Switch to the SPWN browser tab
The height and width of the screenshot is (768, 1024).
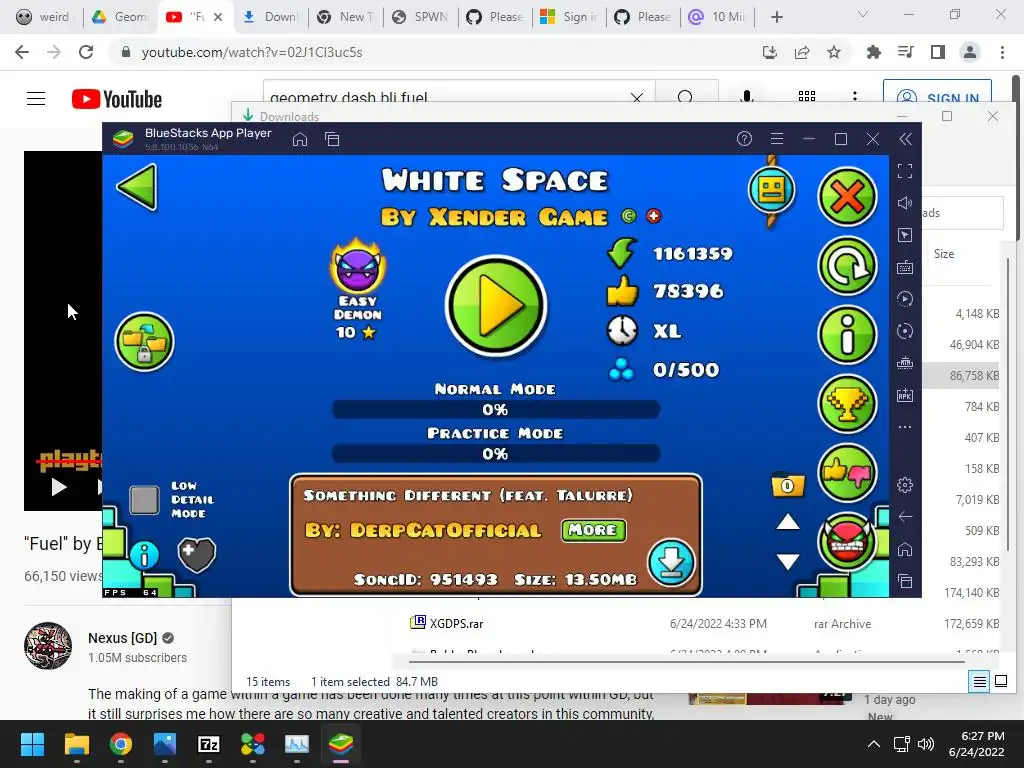[x=420, y=17]
